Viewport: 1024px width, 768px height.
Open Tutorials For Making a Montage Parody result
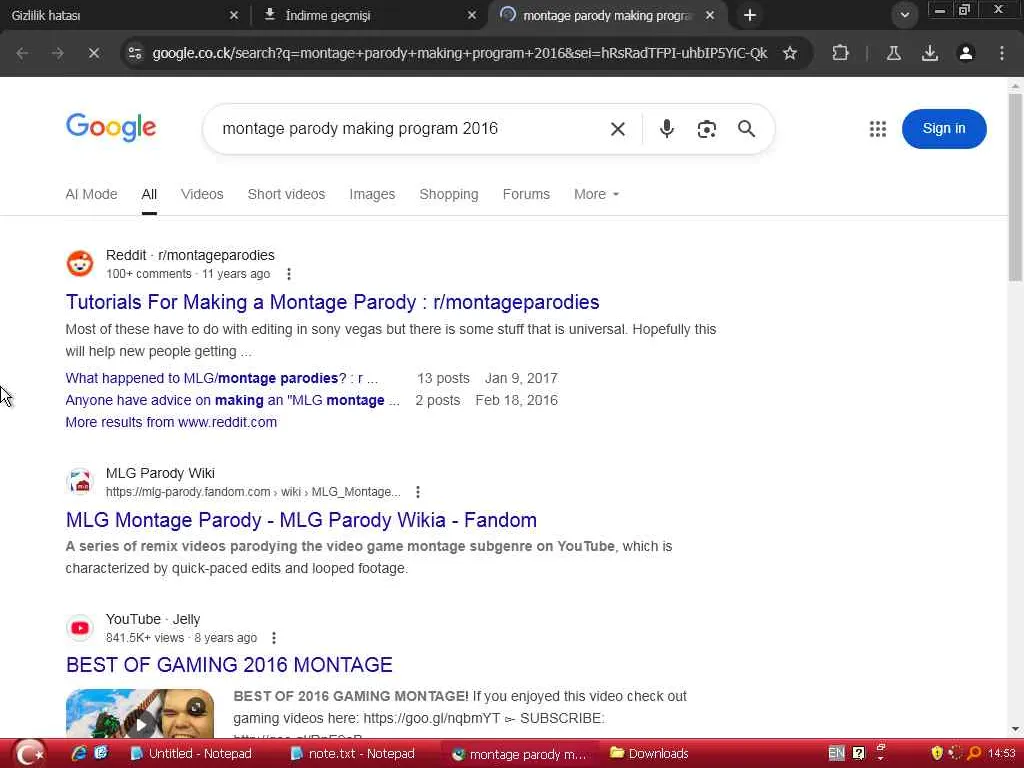pyautogui.click(x=332, y=302)
